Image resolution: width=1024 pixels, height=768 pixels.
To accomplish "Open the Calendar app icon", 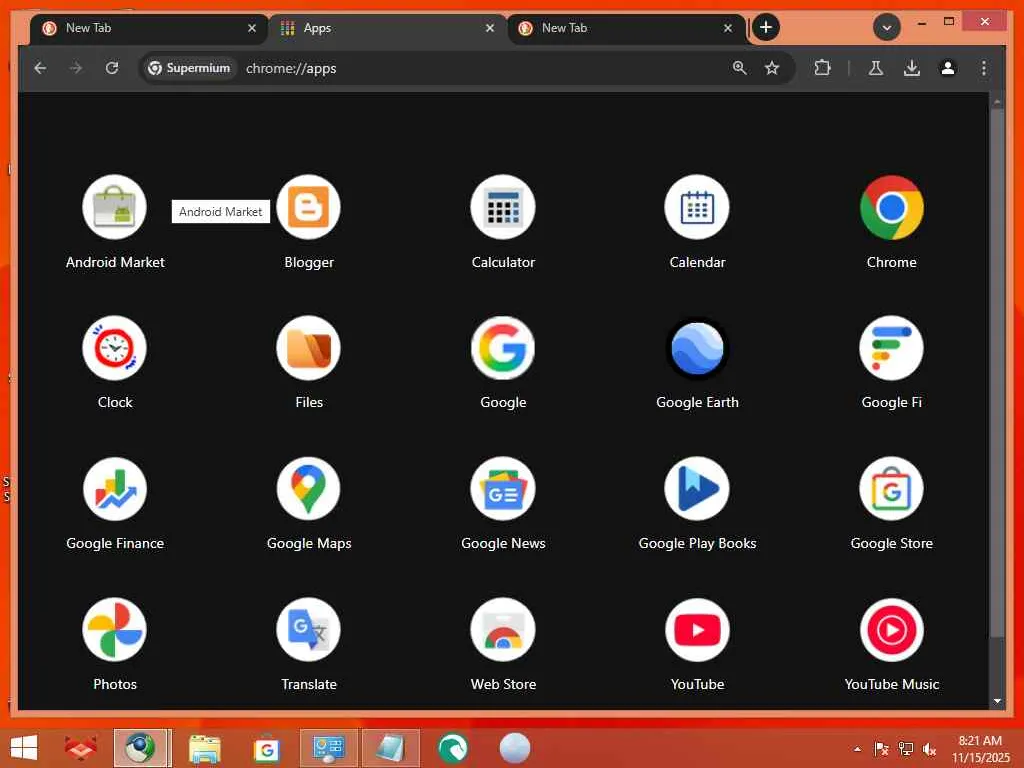I will pyautogui.click(x=697, y=207).
